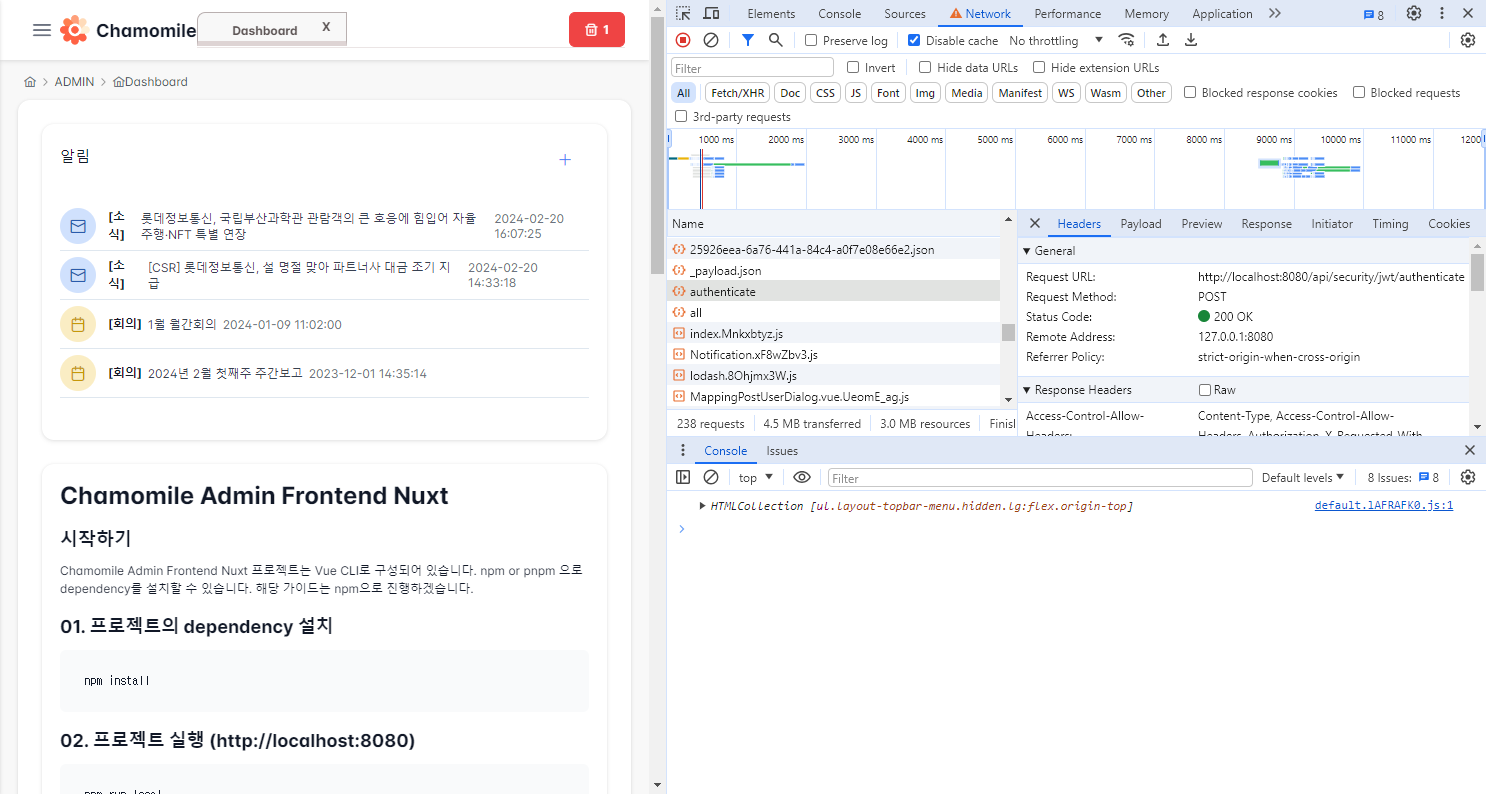Image resolution: width=1486 pixels, height=794 pixels.
Task: Clear the network log
Action: (x=711, y=40)
